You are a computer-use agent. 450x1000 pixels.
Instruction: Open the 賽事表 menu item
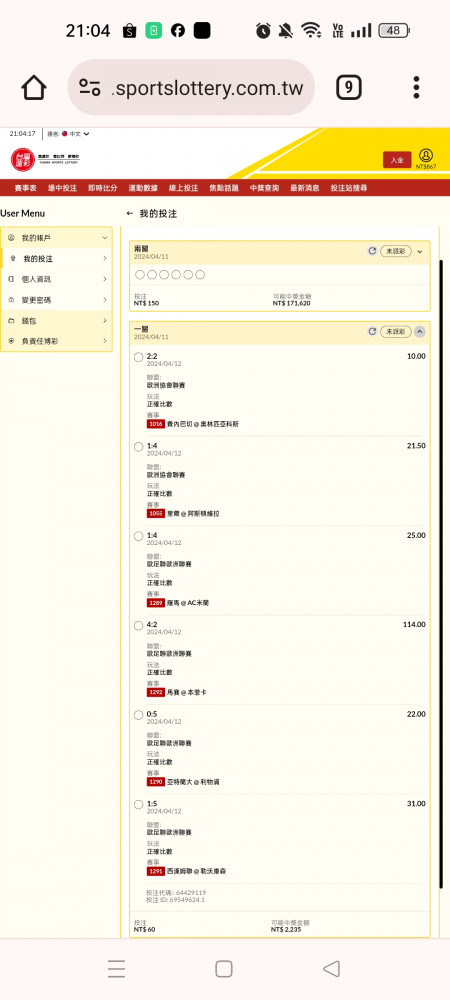(25, 188)
